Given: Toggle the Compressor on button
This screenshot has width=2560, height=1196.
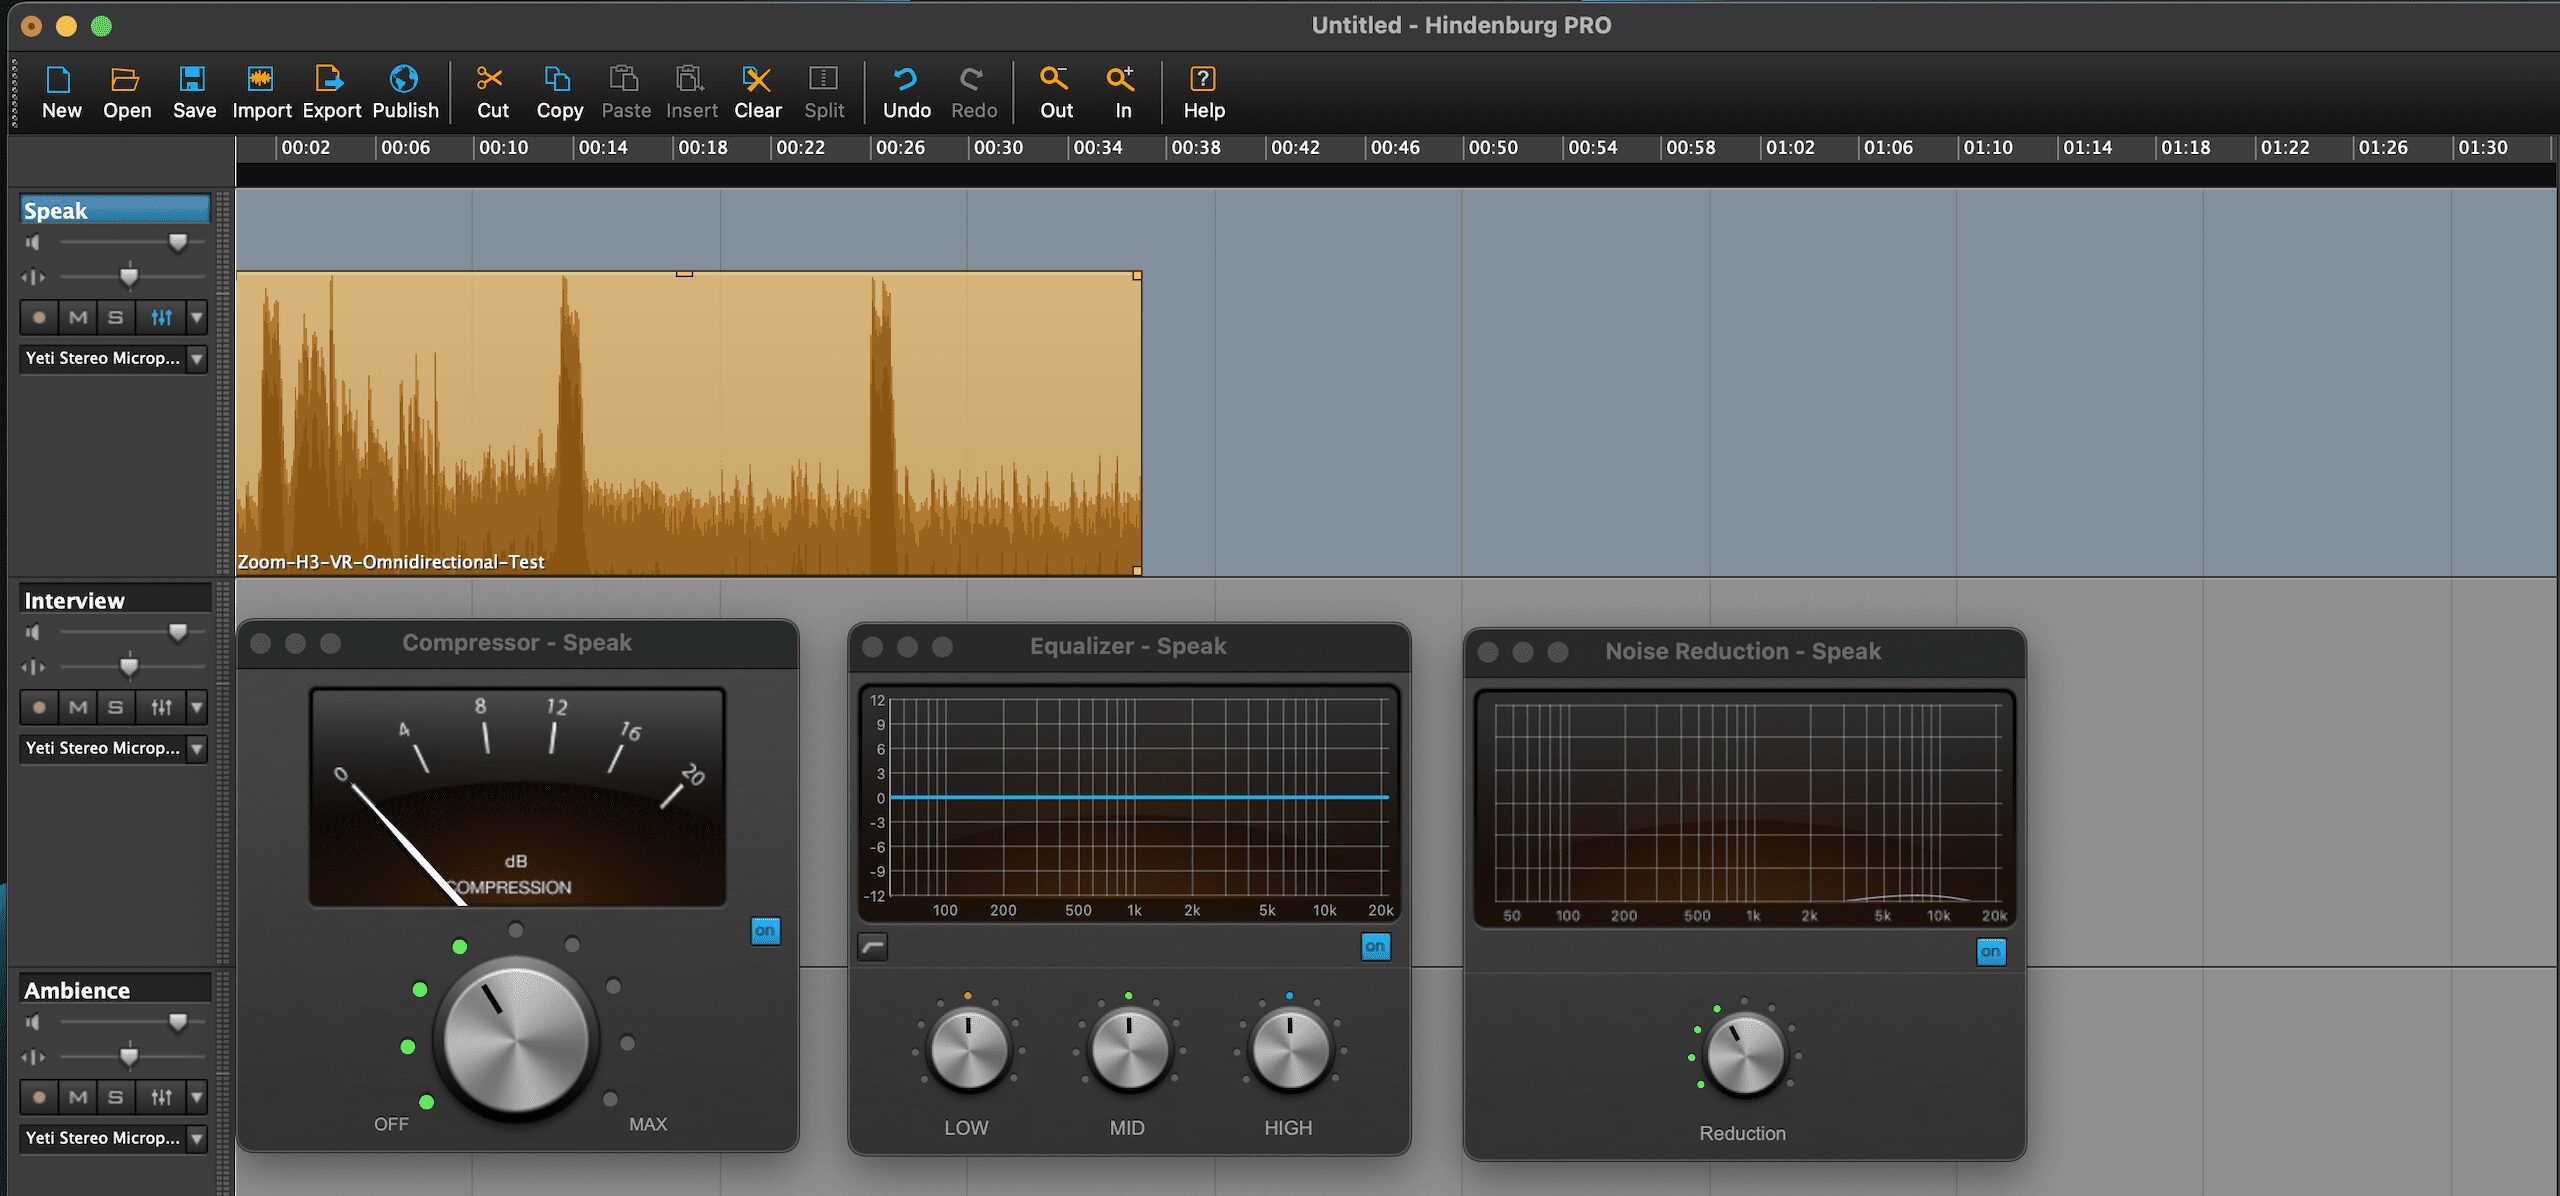Looking at the screenshot, I should point(765,931).
